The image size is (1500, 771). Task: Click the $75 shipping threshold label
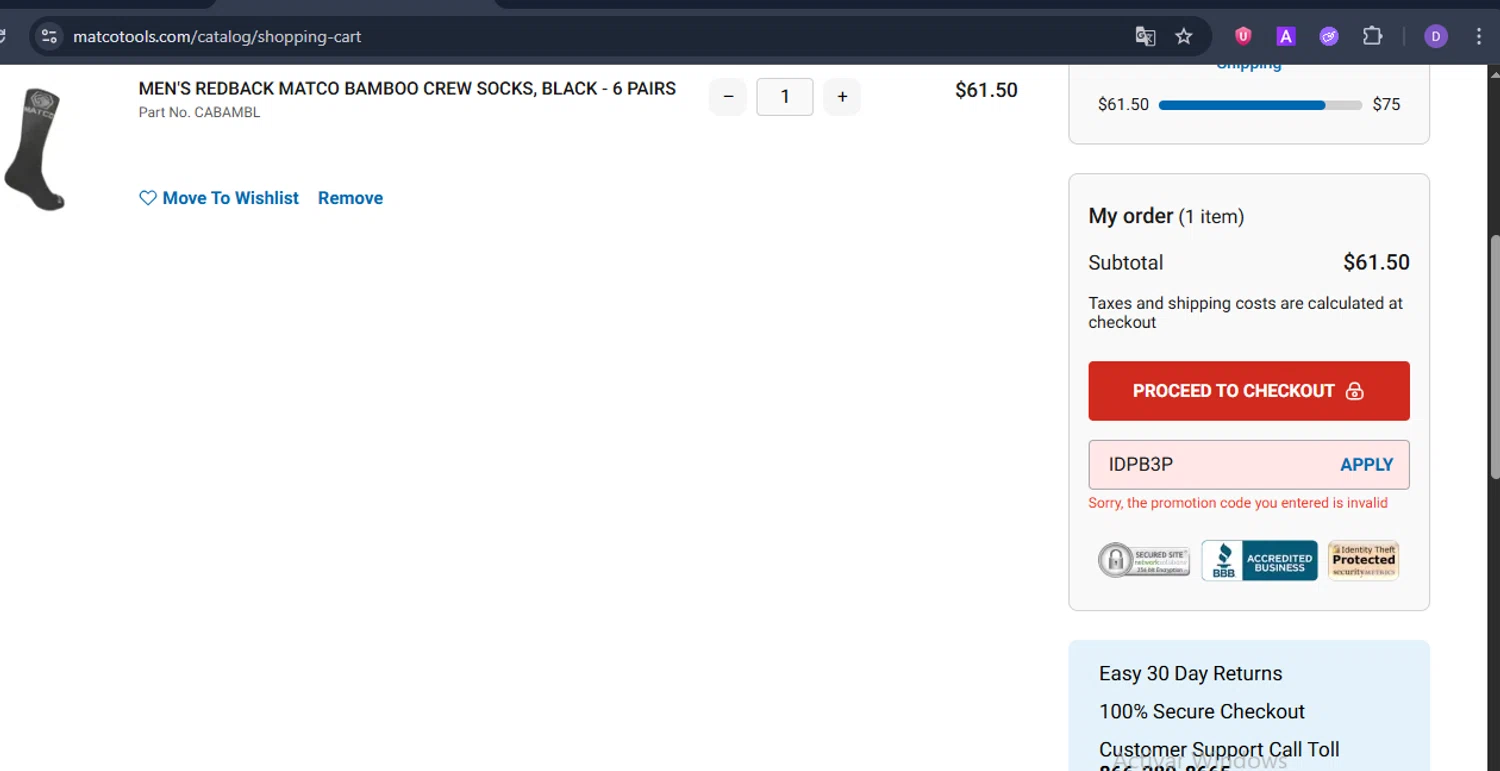1386,105
